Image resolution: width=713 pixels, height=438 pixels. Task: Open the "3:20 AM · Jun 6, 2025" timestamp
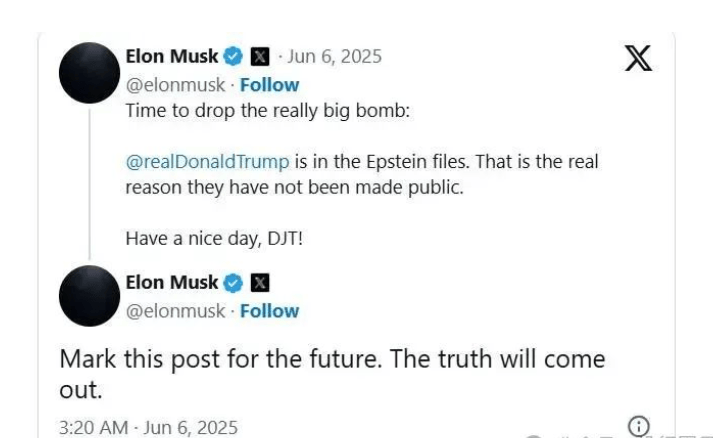coord(148,428)
